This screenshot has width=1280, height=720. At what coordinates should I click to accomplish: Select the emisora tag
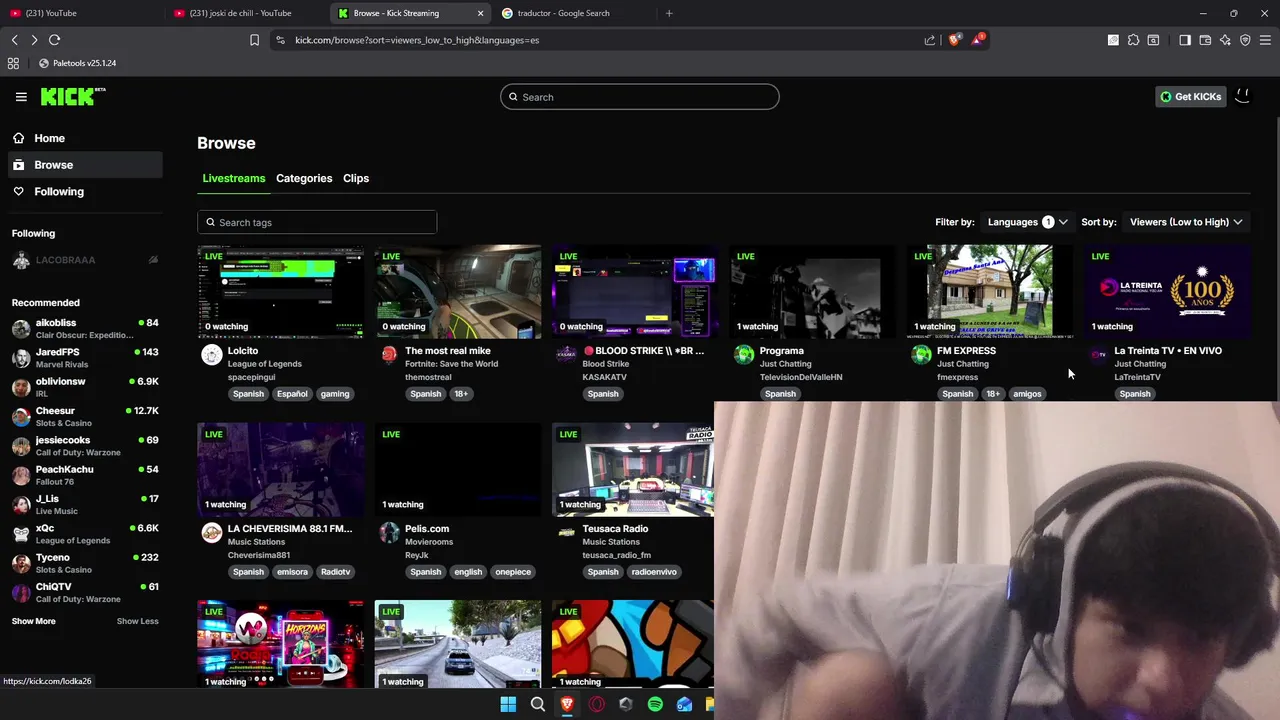(x=292, y=572)
